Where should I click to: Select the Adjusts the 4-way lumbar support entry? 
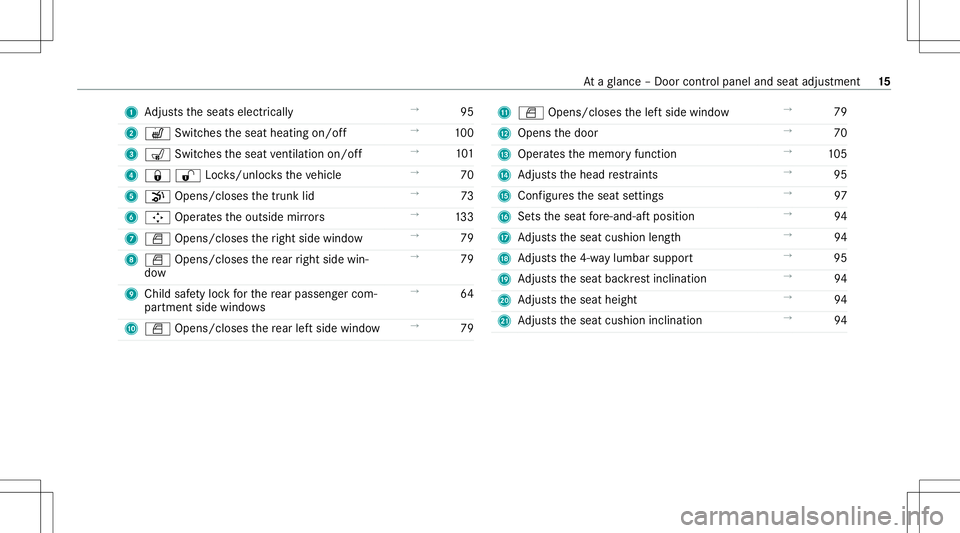pyautogui.click(x=605, y=258)
